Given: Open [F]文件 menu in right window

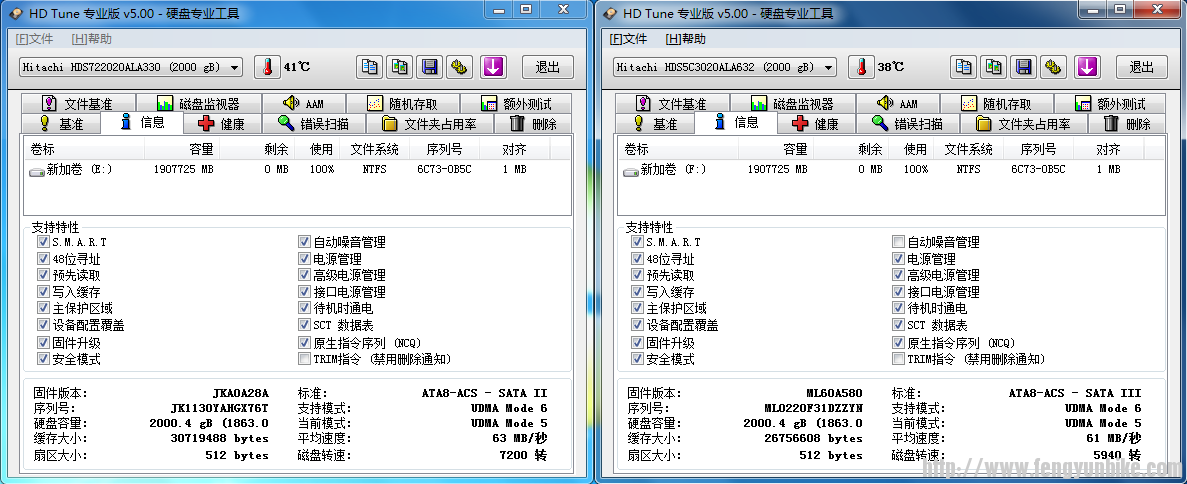Looking at the screenshot, I should (x=628, y=39).
